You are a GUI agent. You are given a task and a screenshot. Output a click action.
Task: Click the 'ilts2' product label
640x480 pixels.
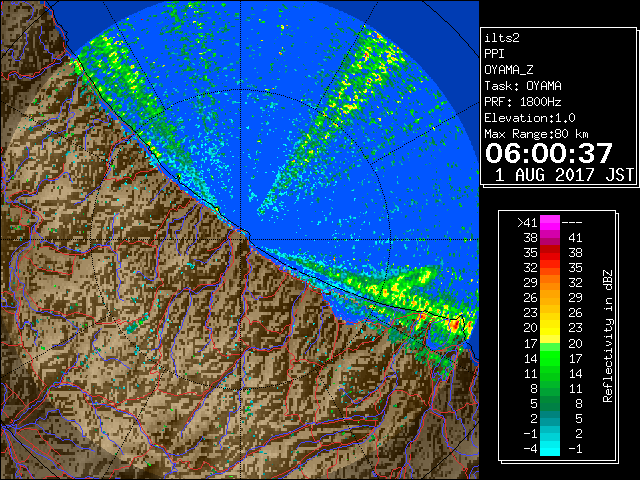pyautogui.click(x=502, y=38)
